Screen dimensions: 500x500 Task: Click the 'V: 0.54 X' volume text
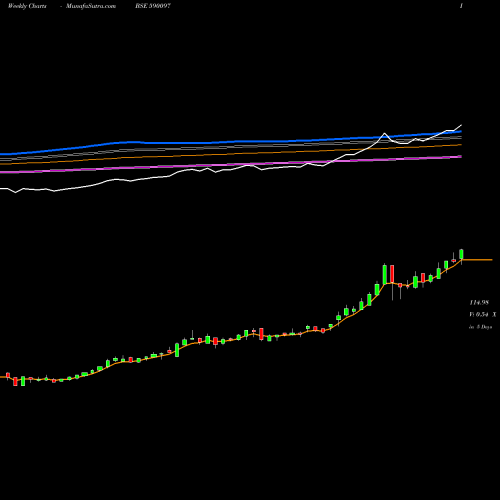click(x=483, y=314)
